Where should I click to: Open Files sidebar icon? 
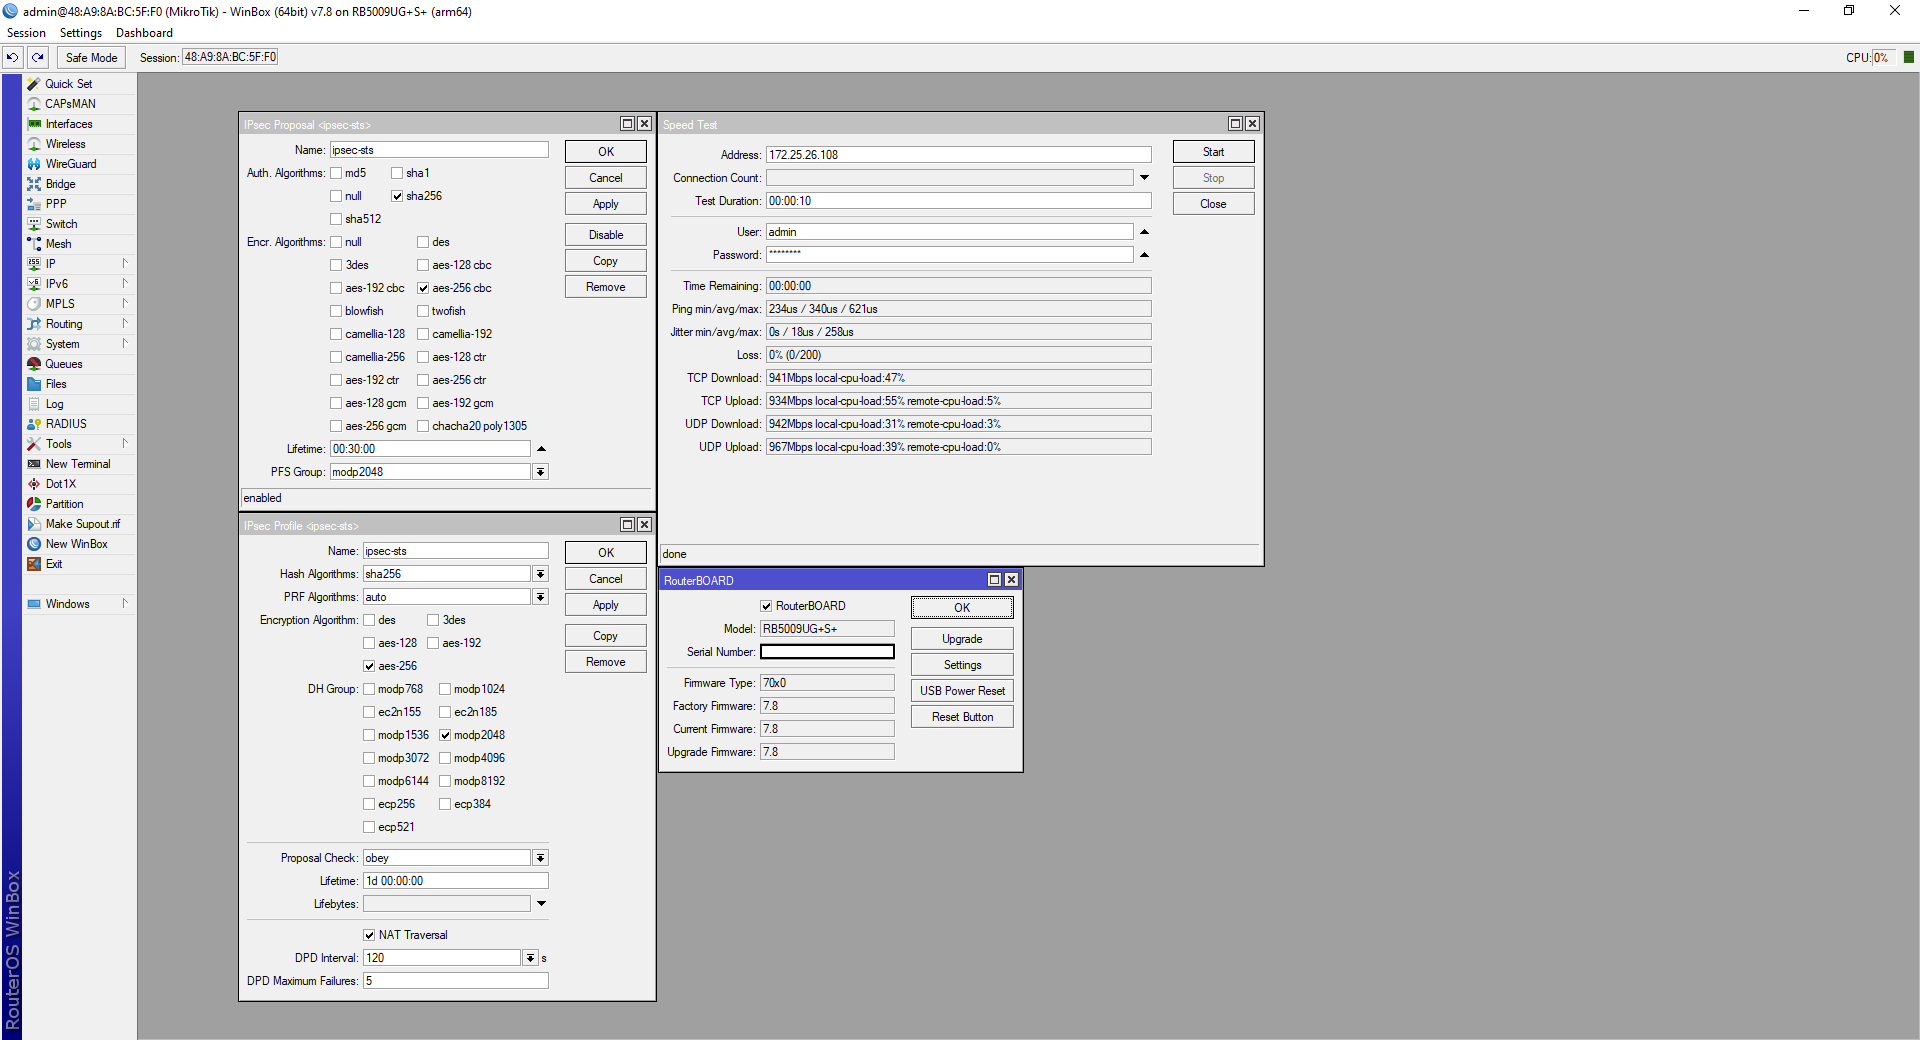point(34,384)
